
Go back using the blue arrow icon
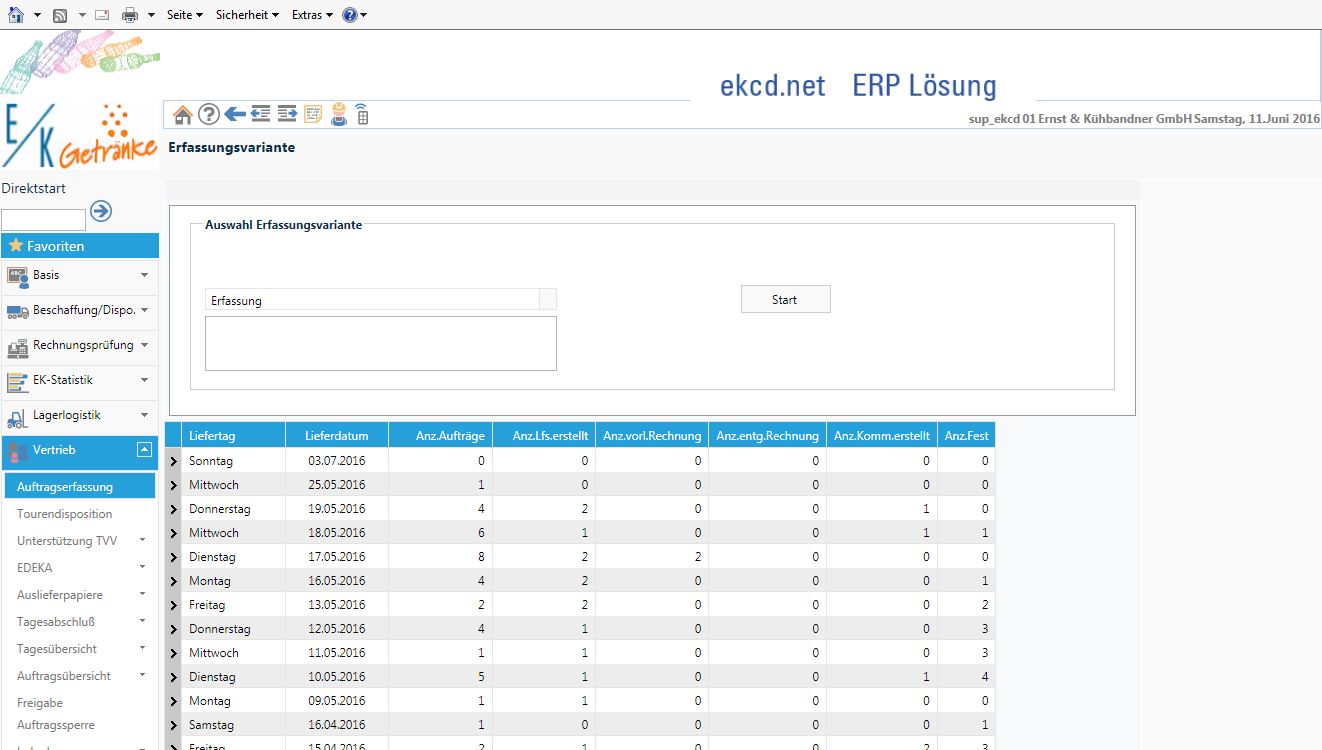235,115
